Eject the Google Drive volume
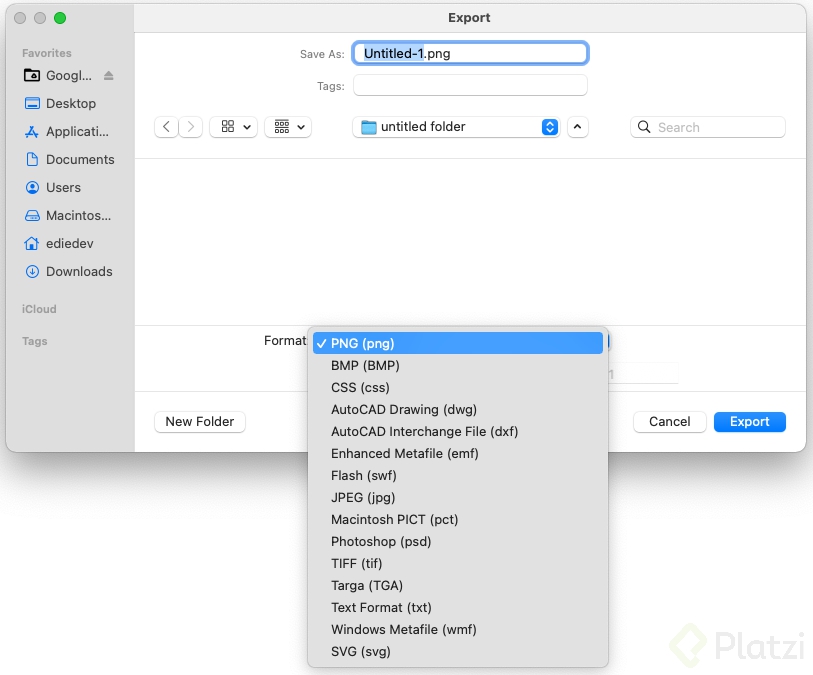The width and height of the screenshot is (813, 675). point(108,76)
